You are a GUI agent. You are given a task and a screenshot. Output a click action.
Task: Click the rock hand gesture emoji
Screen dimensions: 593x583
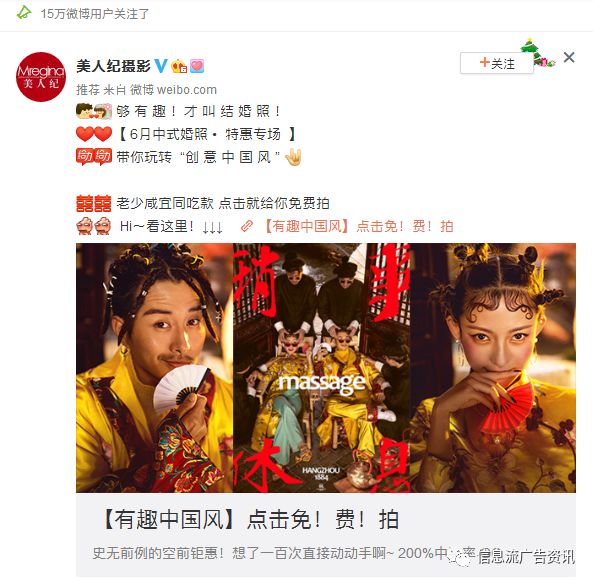tap(293, 157)
